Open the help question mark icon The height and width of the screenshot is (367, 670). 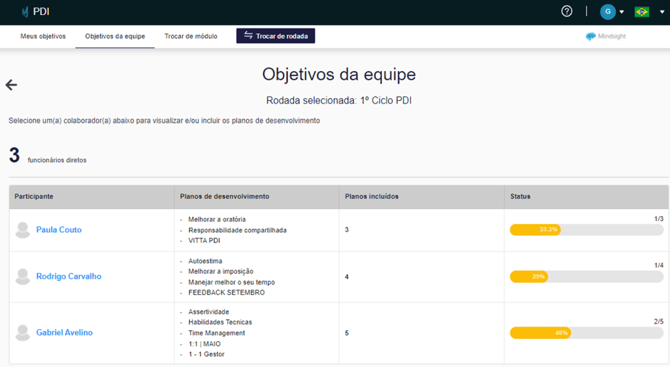pyautogui.click(x=567, y=11)
